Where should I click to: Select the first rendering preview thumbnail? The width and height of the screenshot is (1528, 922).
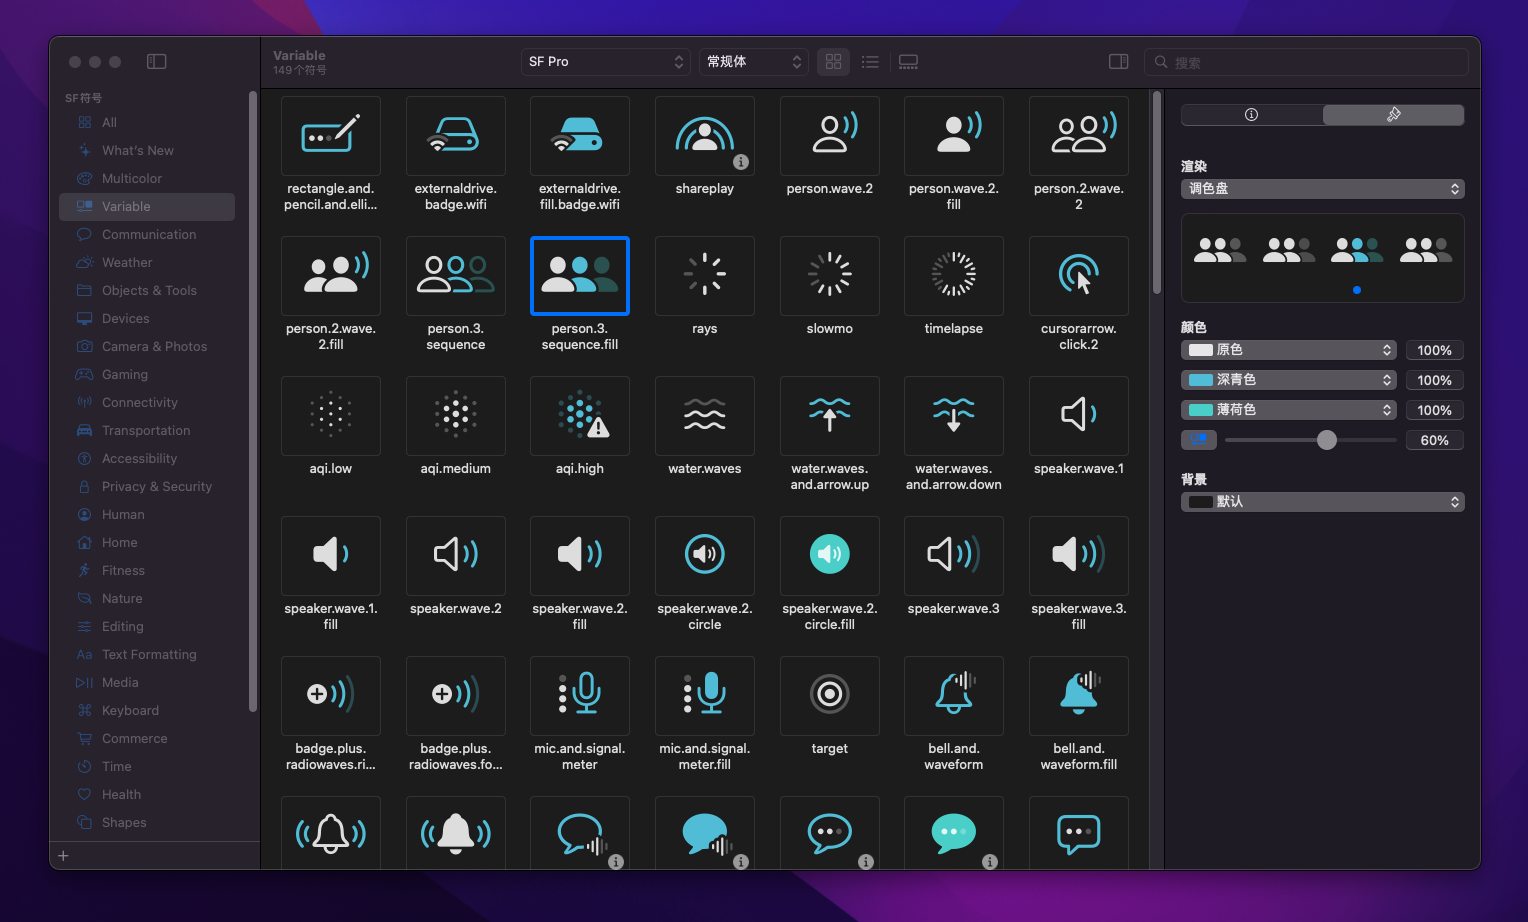pos(1220,250)
